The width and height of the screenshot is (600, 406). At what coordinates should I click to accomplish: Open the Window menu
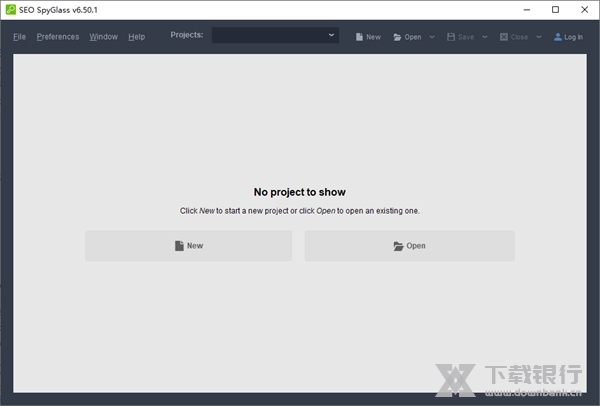[103, 37]
